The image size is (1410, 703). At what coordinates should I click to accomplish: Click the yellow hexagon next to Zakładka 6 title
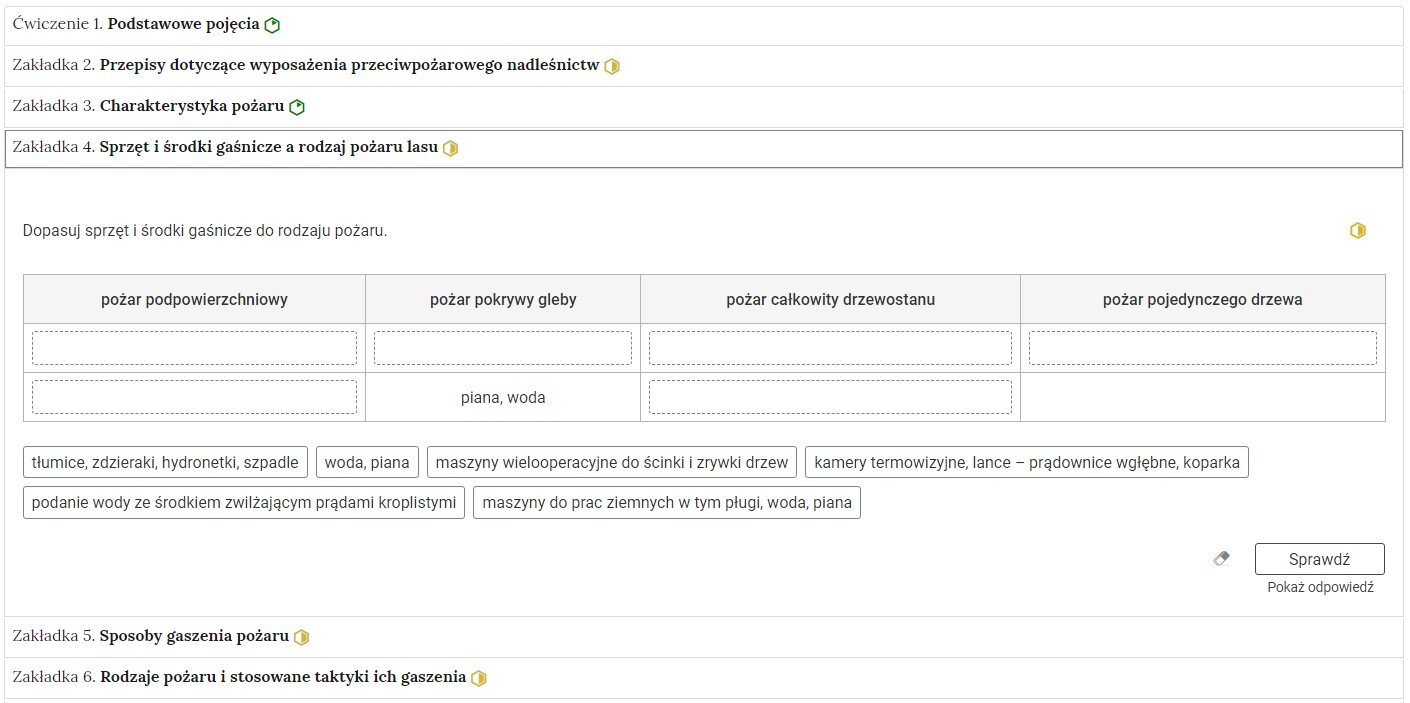(479, 677)
